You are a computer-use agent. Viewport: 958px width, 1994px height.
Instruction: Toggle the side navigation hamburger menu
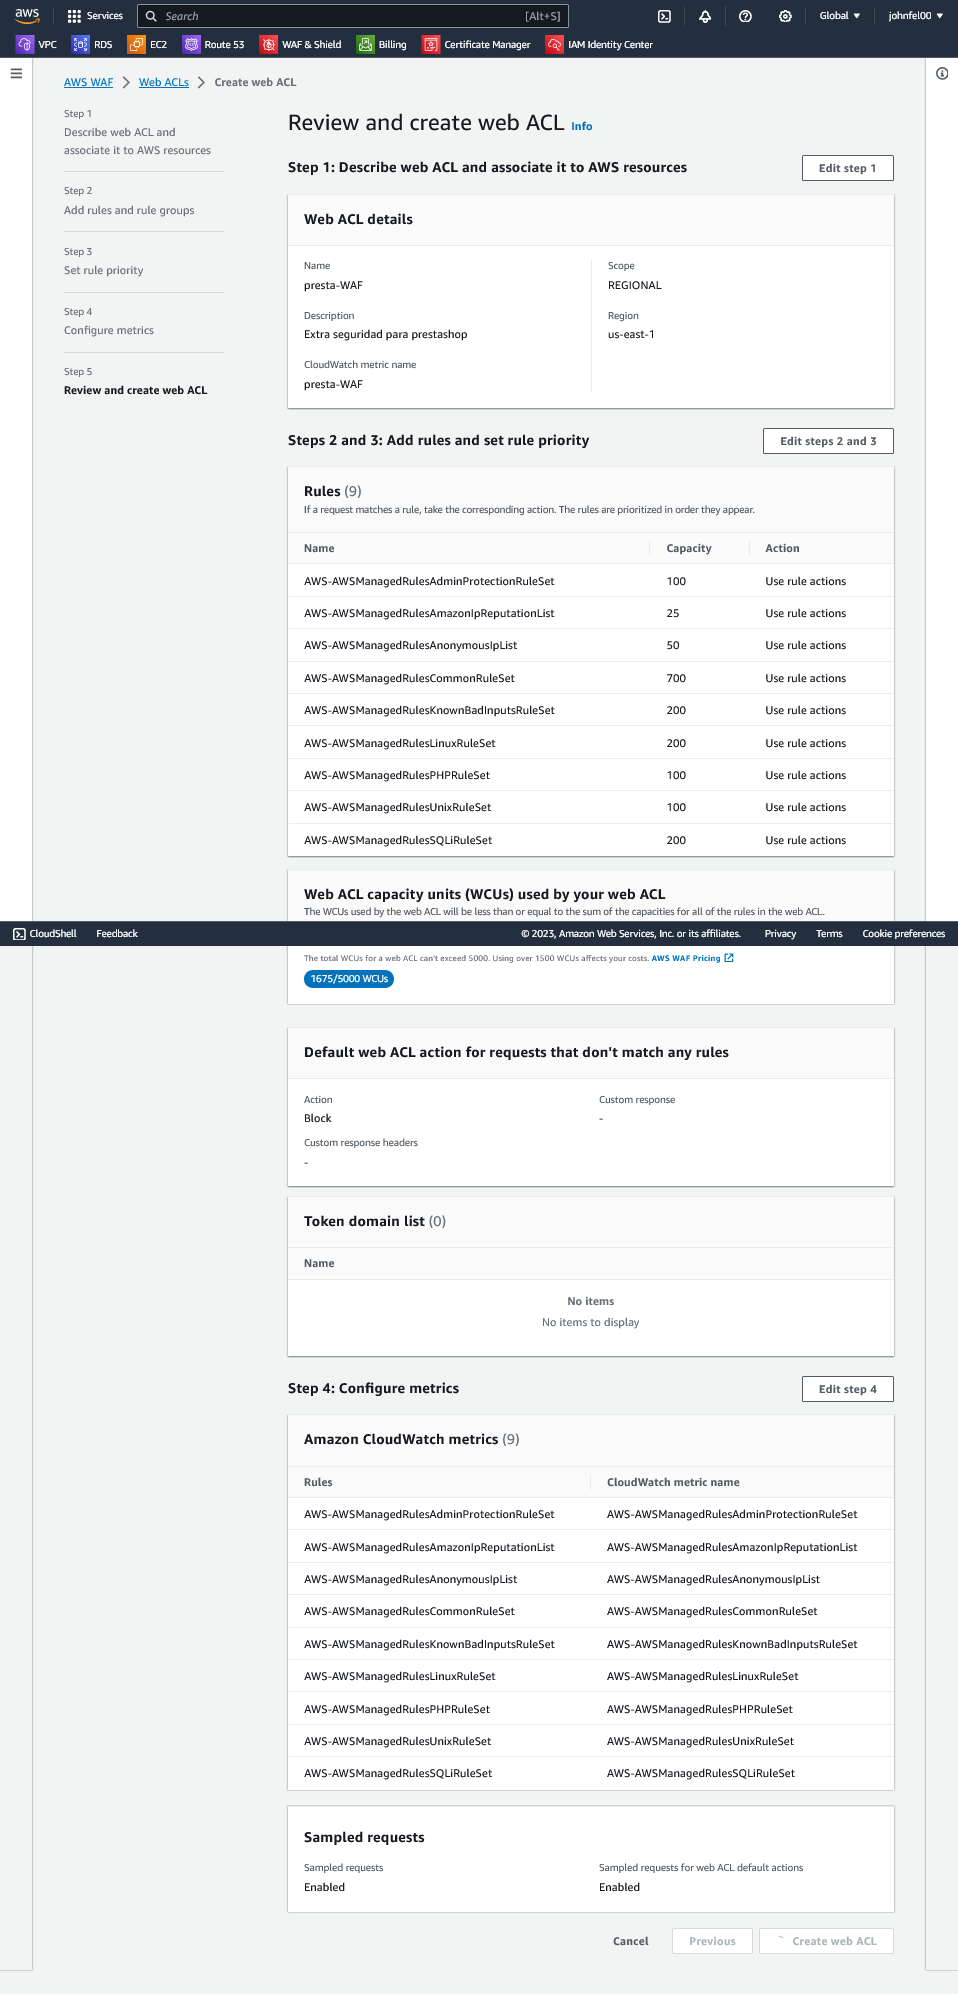(x=16, y=73)
